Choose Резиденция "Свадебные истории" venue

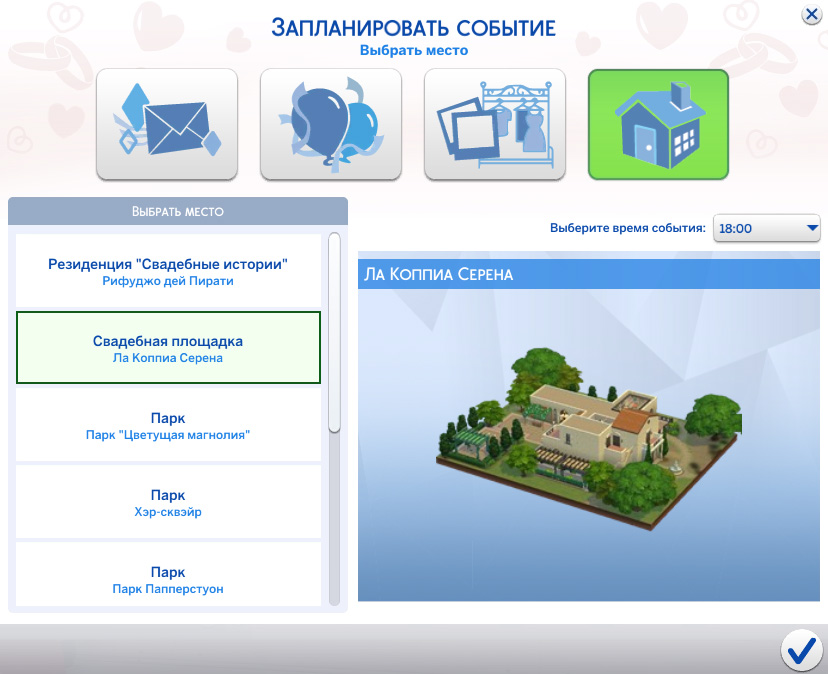point(168,264)
